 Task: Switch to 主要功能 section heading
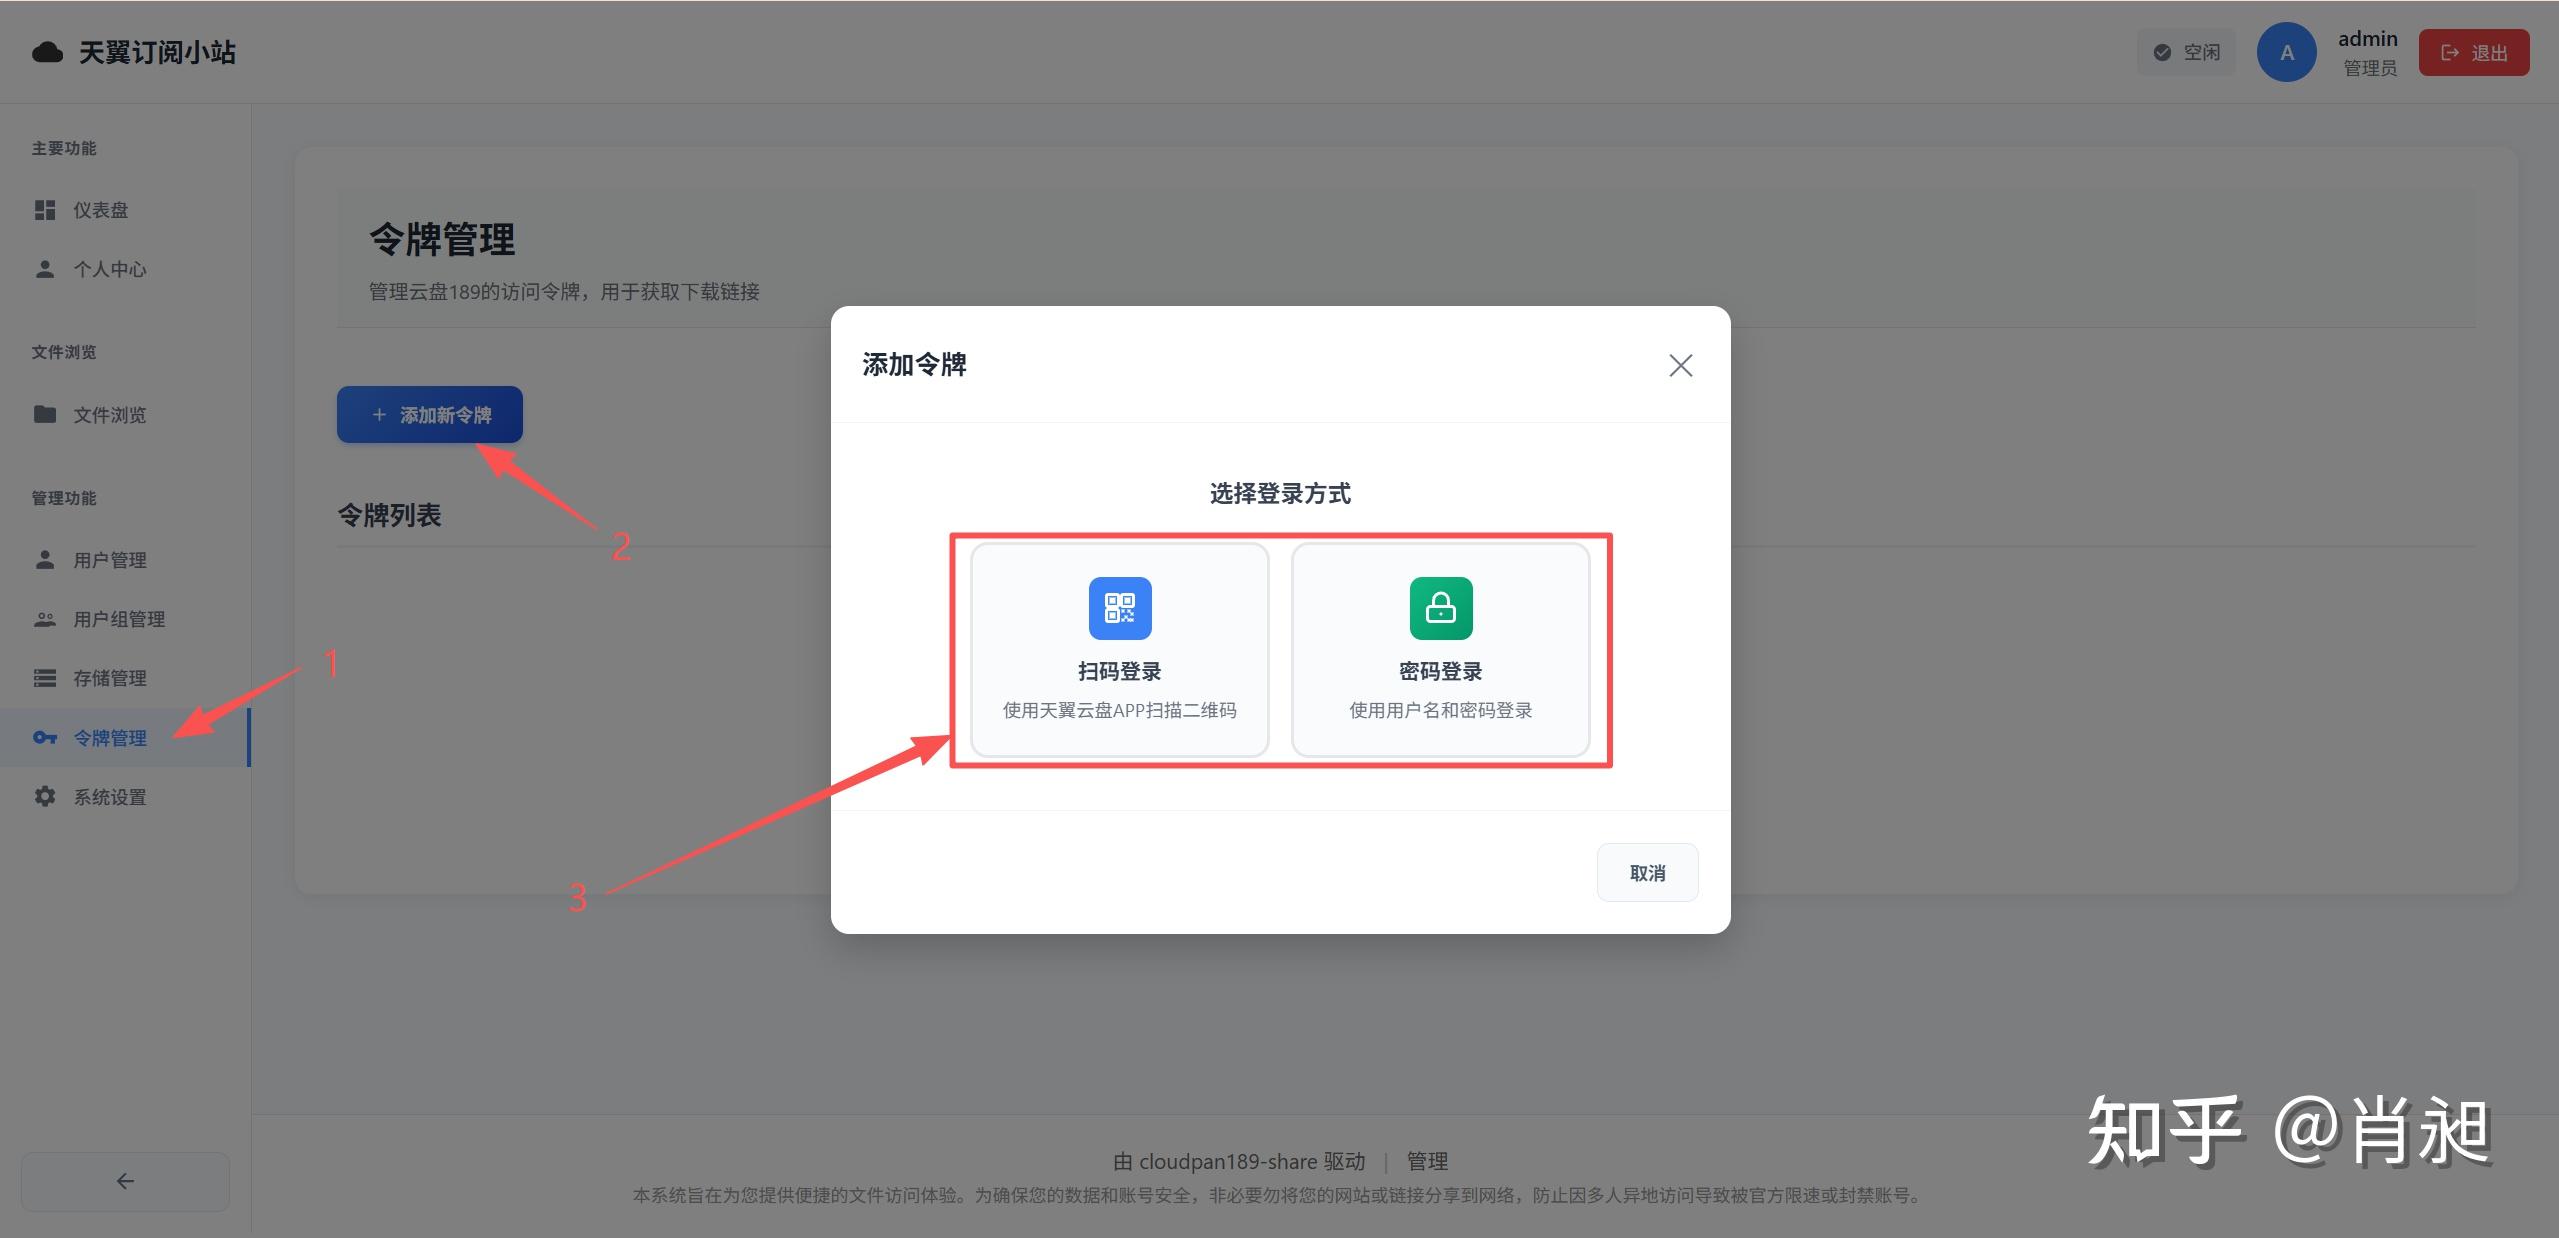[63, 148]
